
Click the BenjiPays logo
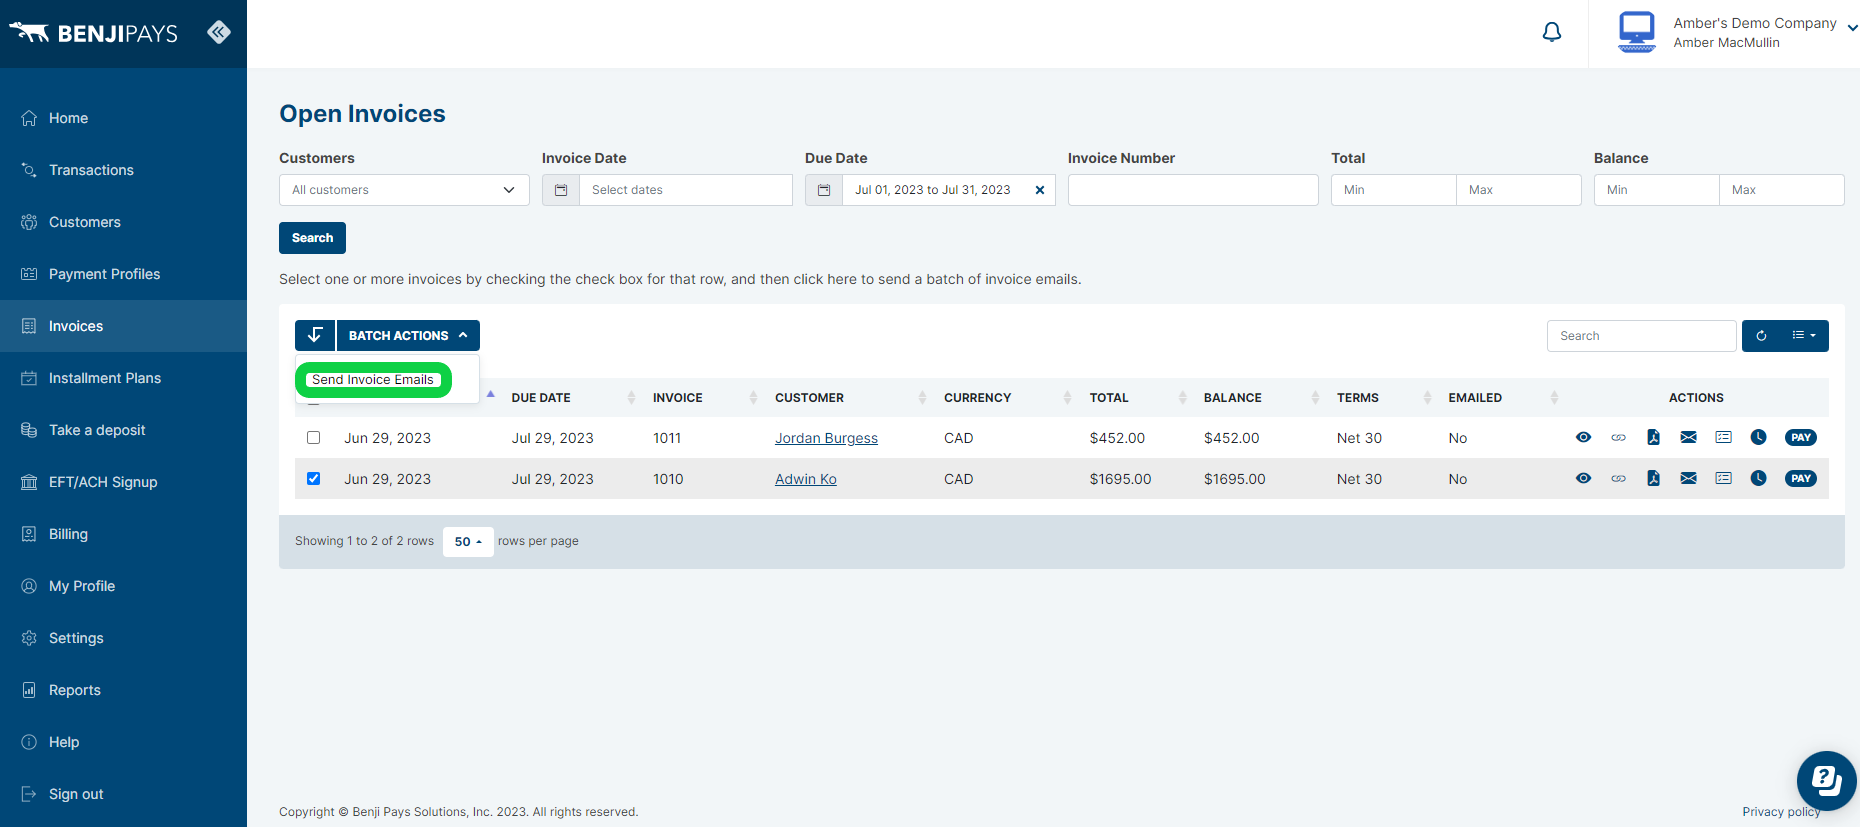[x=94, y=33]
